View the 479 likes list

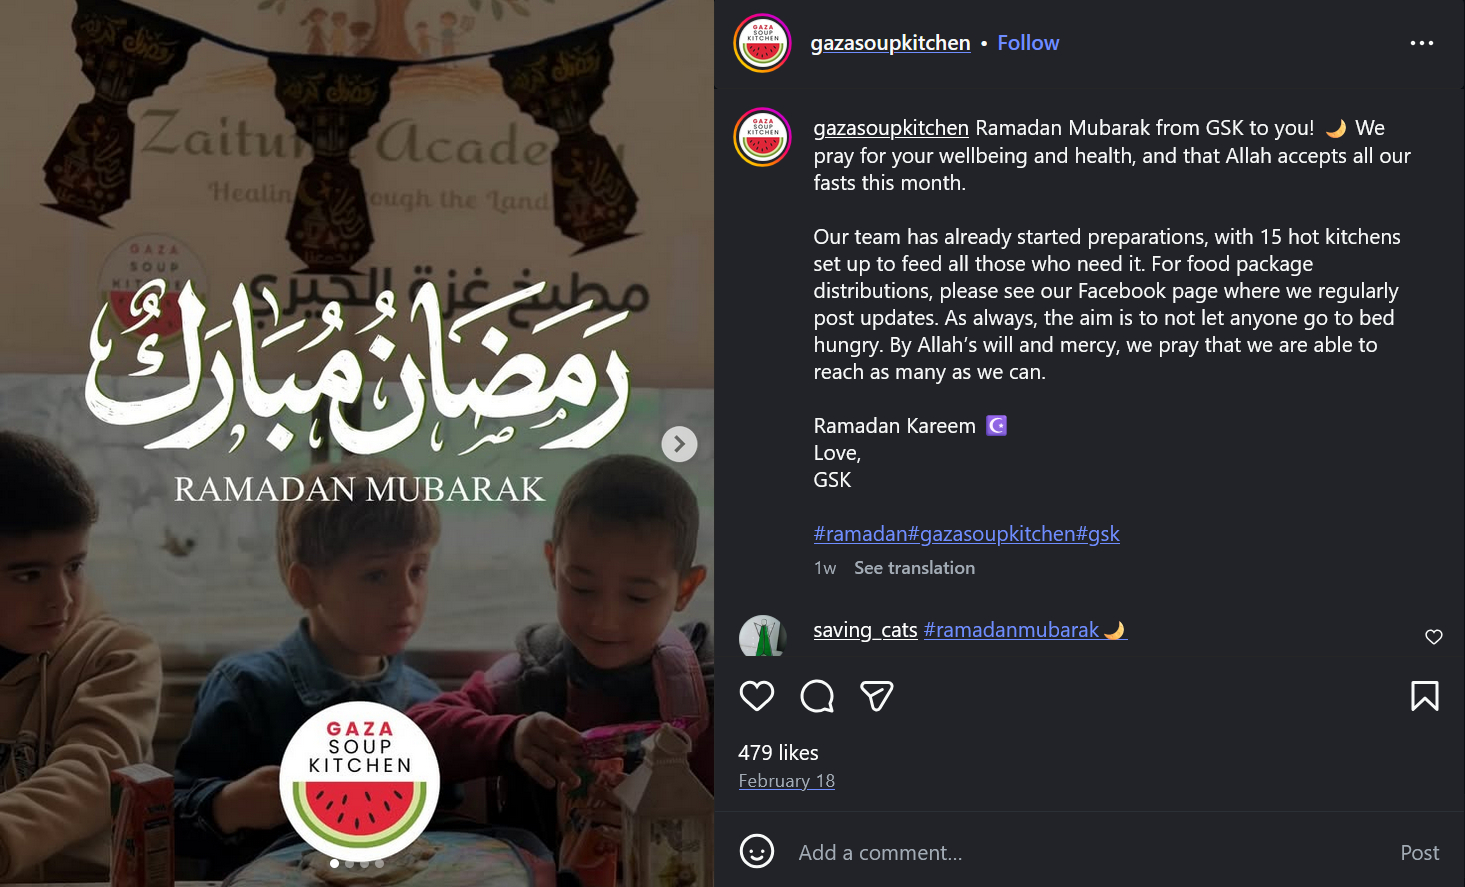coord(778,753)
